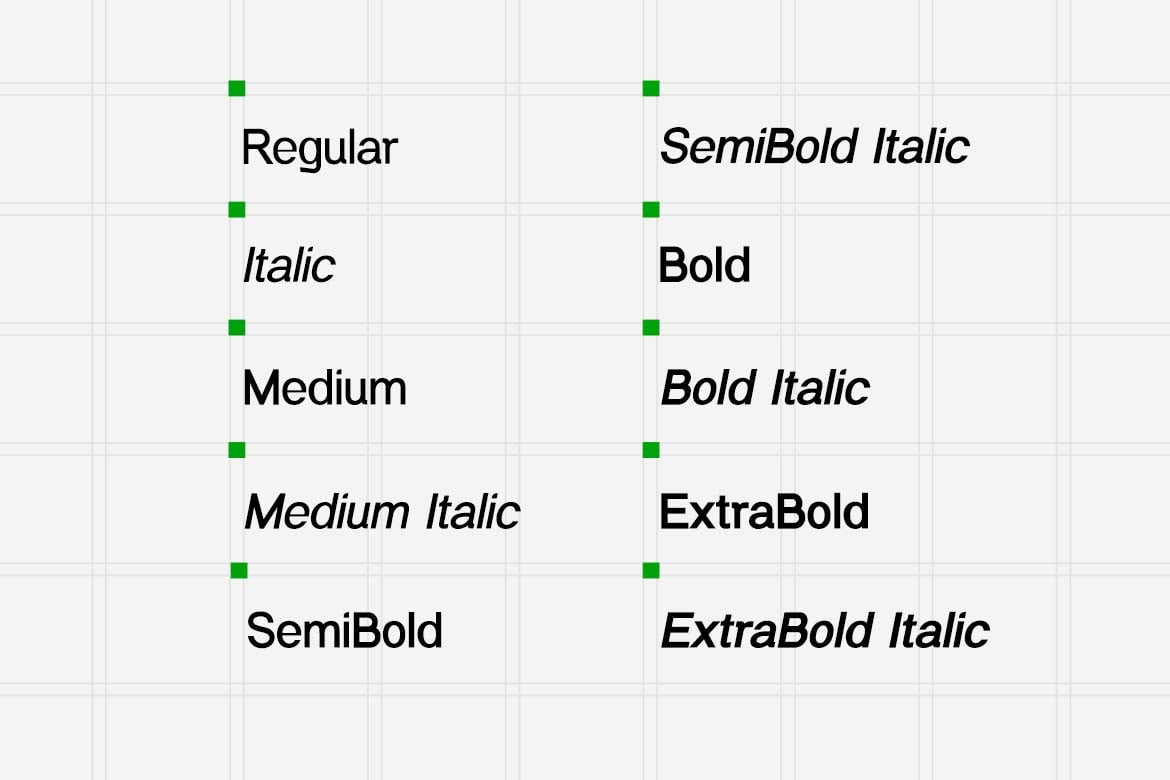Select the Italic font style sample
The width and height of the screenshot is (1170, 780).
point(290,266)
